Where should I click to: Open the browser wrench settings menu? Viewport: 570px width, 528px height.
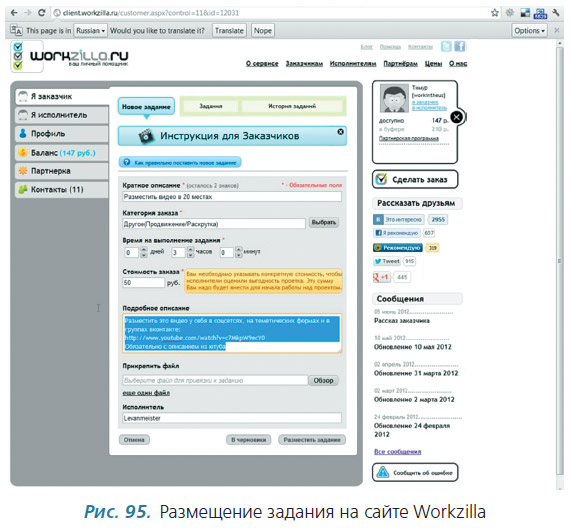tap(556, 13)
